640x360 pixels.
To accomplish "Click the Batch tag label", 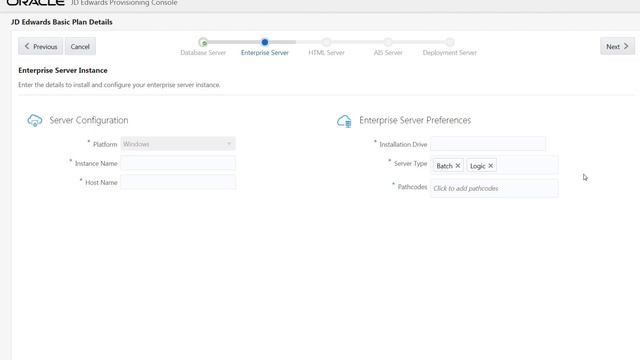I will click(x=444, y=166).
